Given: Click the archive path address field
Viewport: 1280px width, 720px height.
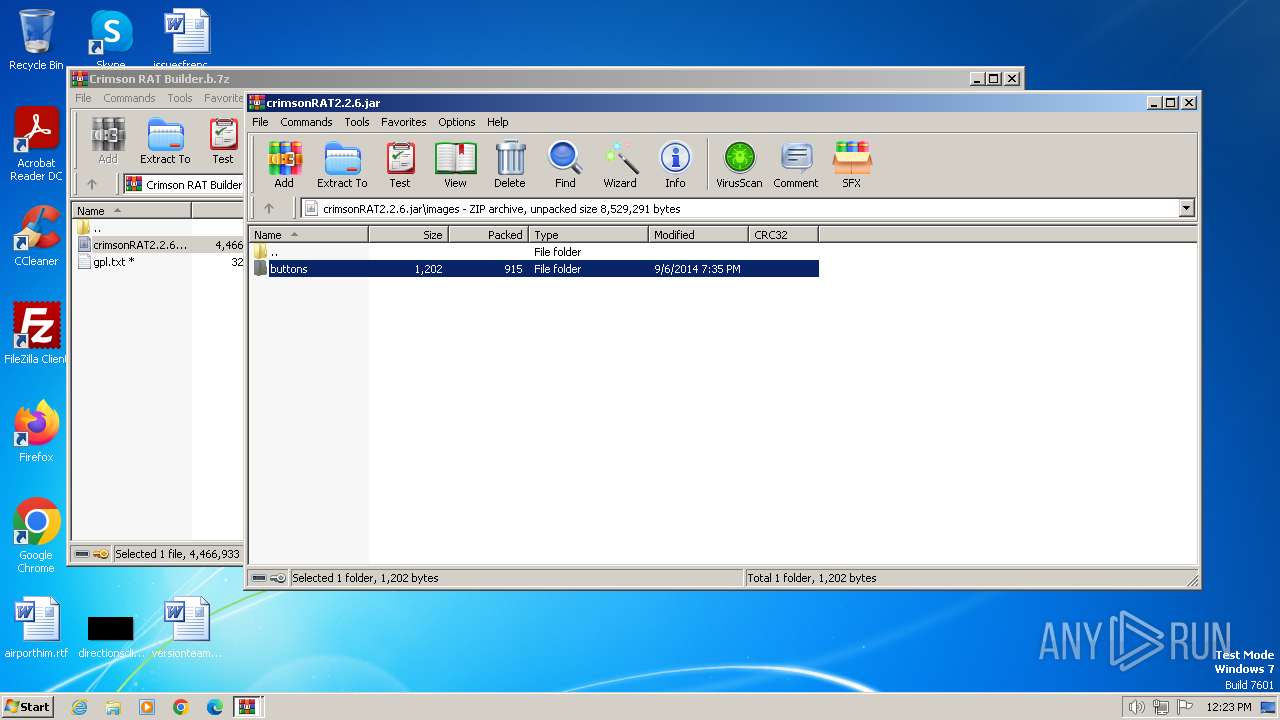Looking at the screenshot, I should click(740, 209).
